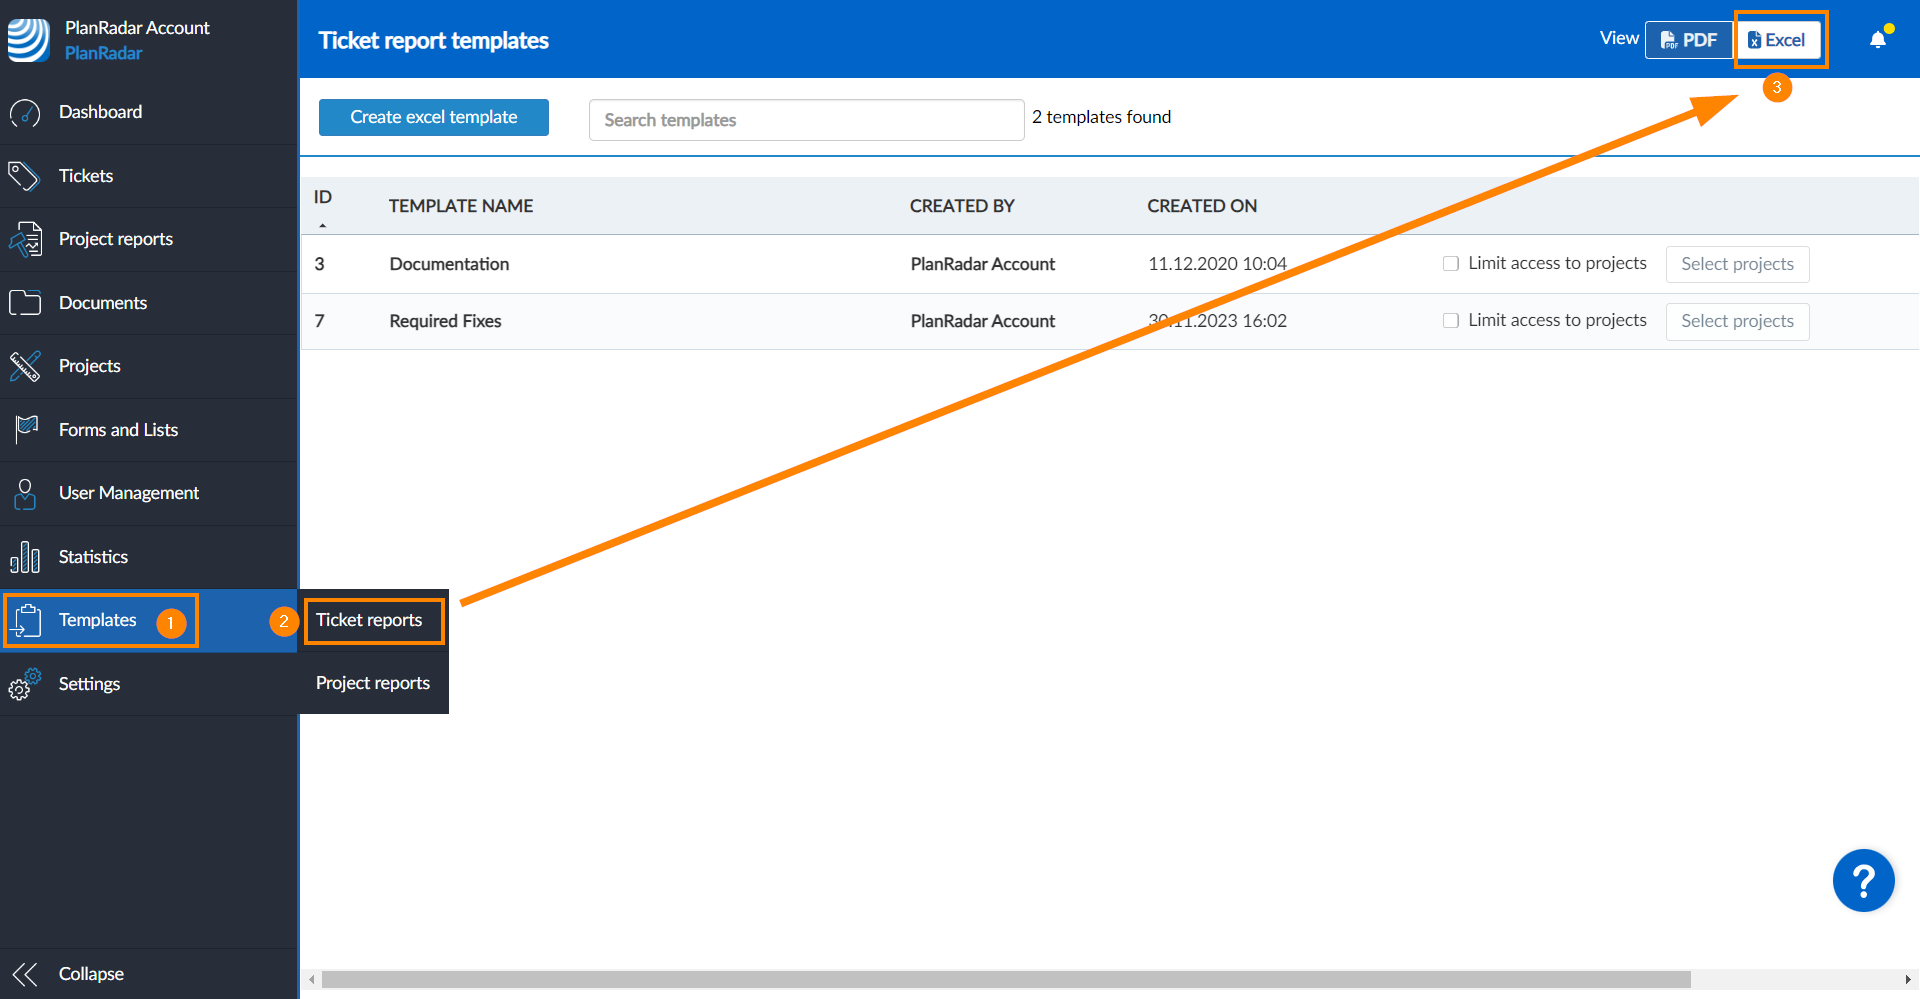Image resolution: width=1920 pixels, height=999 pixels.
Task: Click the Templates clipboard icon
Action: coord(27,621)
